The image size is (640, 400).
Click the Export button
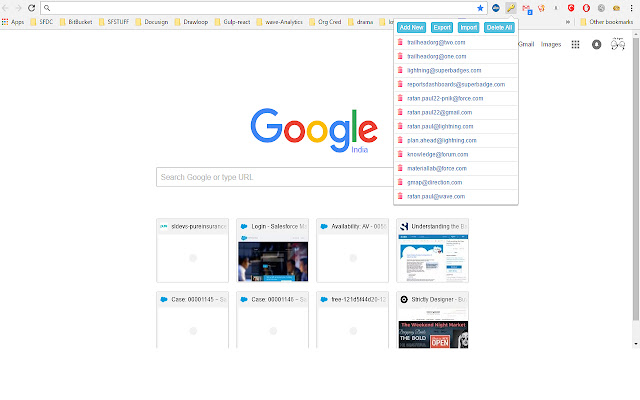(x=442, y=27)
